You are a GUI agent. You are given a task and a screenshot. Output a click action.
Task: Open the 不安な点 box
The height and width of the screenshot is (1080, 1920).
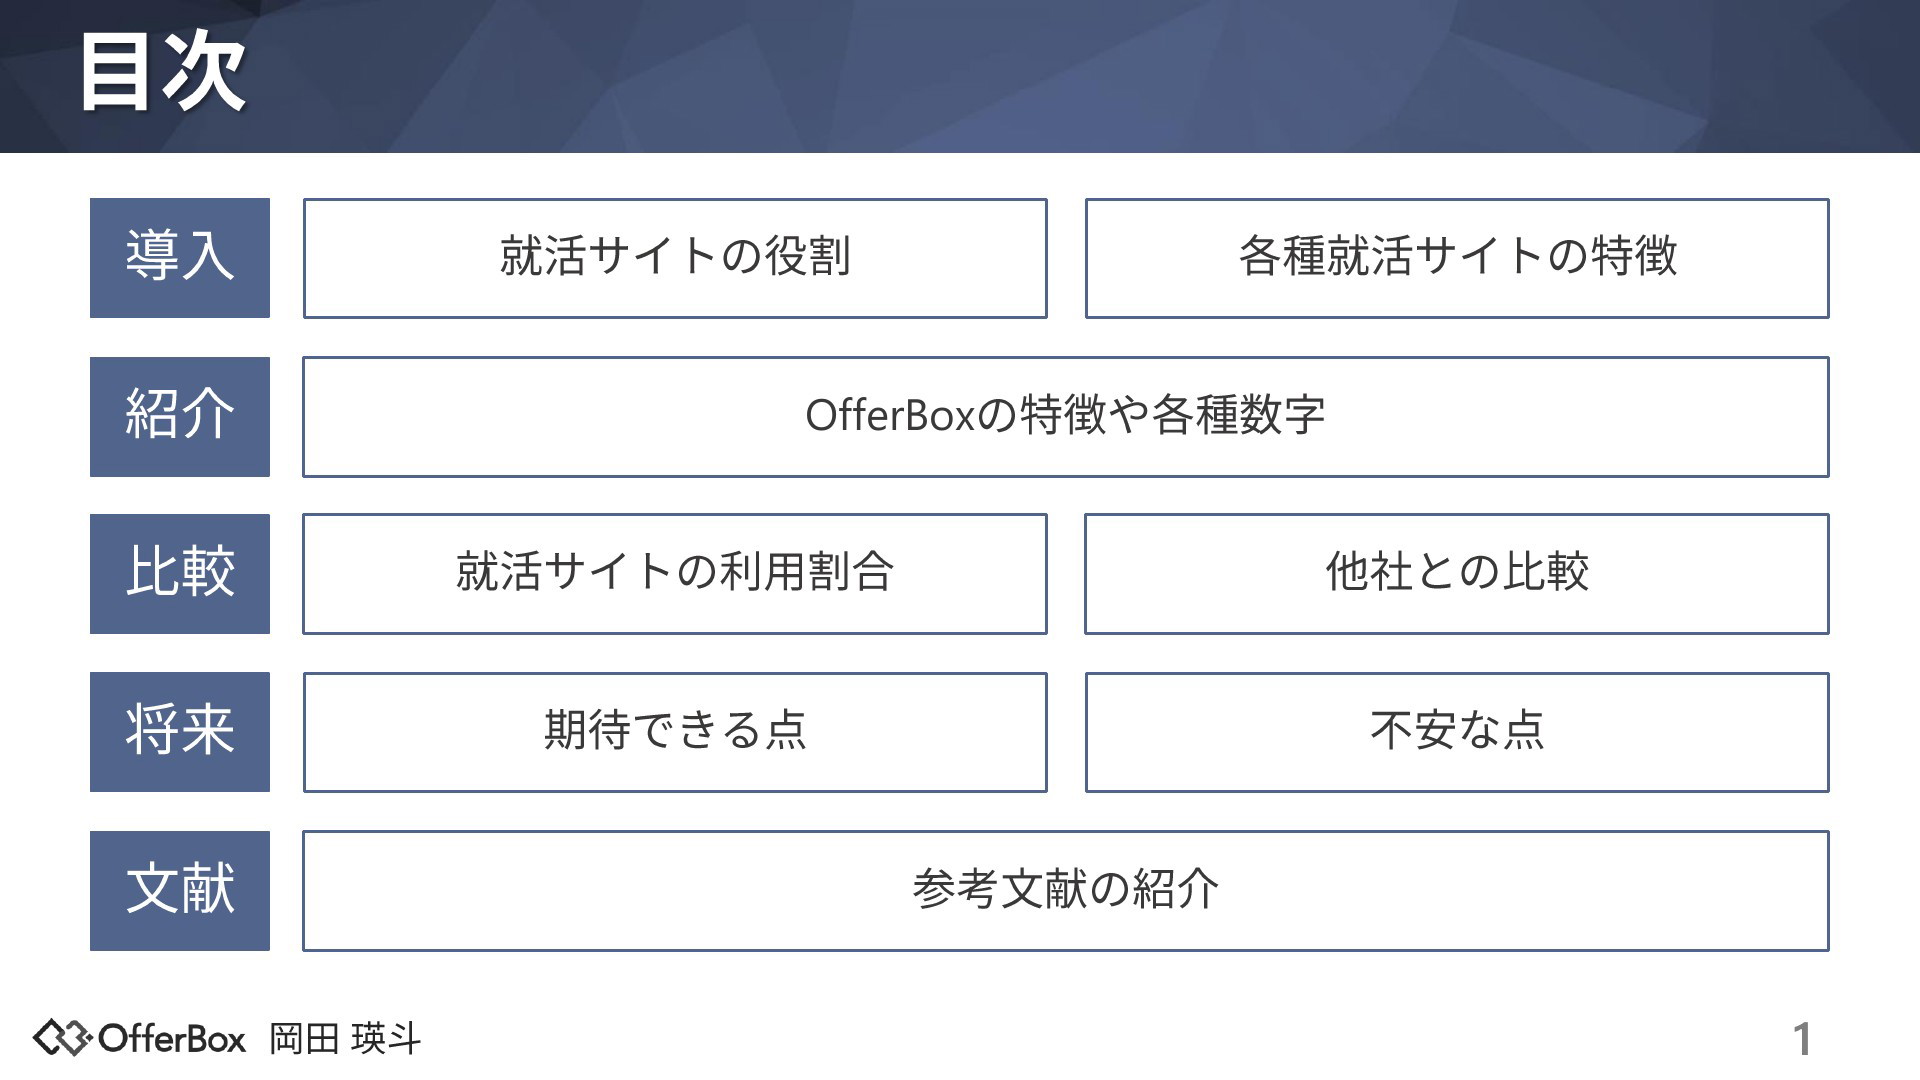pos(1457,732)
